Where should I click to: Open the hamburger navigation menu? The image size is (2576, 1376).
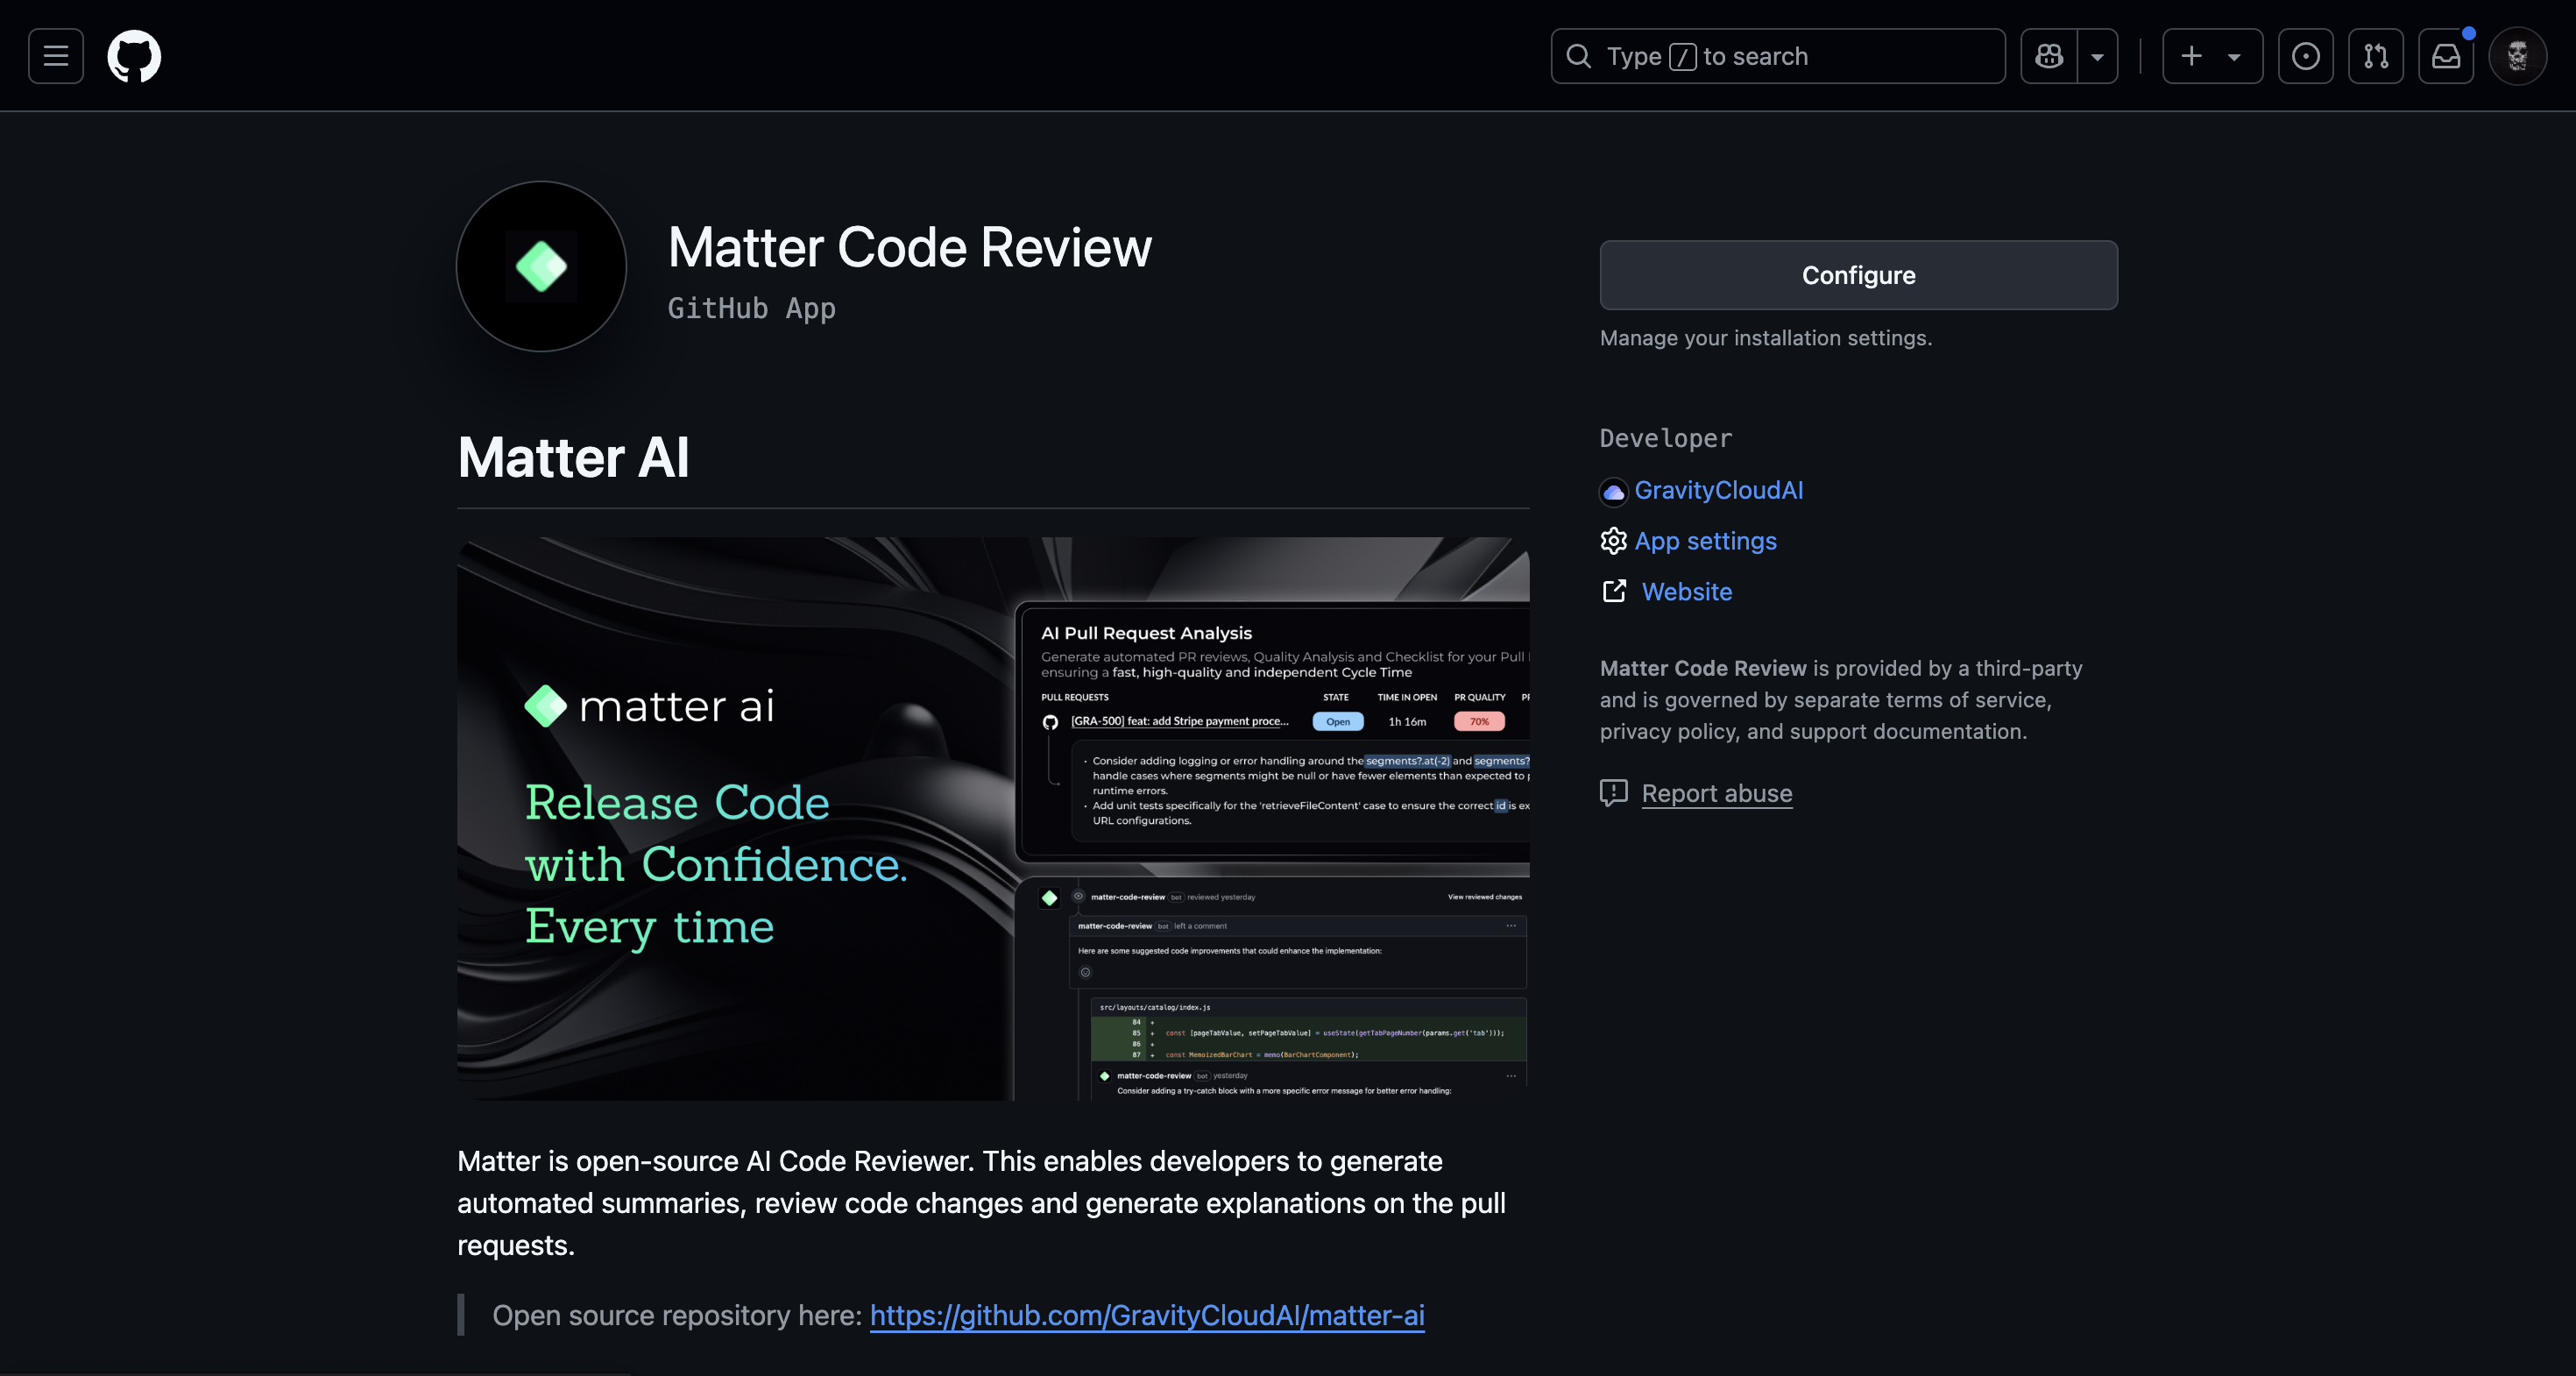click(x=56, y=56)
